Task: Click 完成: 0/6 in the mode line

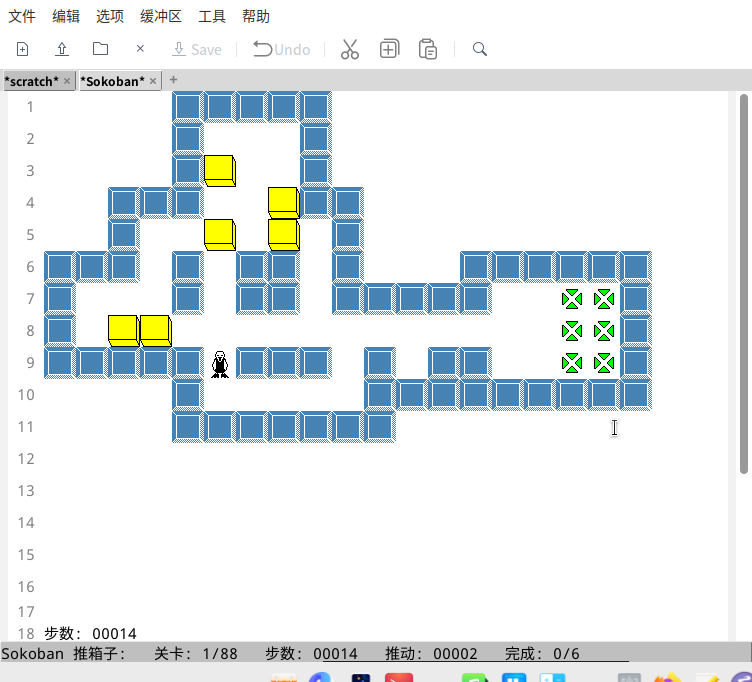Action: 542,654
